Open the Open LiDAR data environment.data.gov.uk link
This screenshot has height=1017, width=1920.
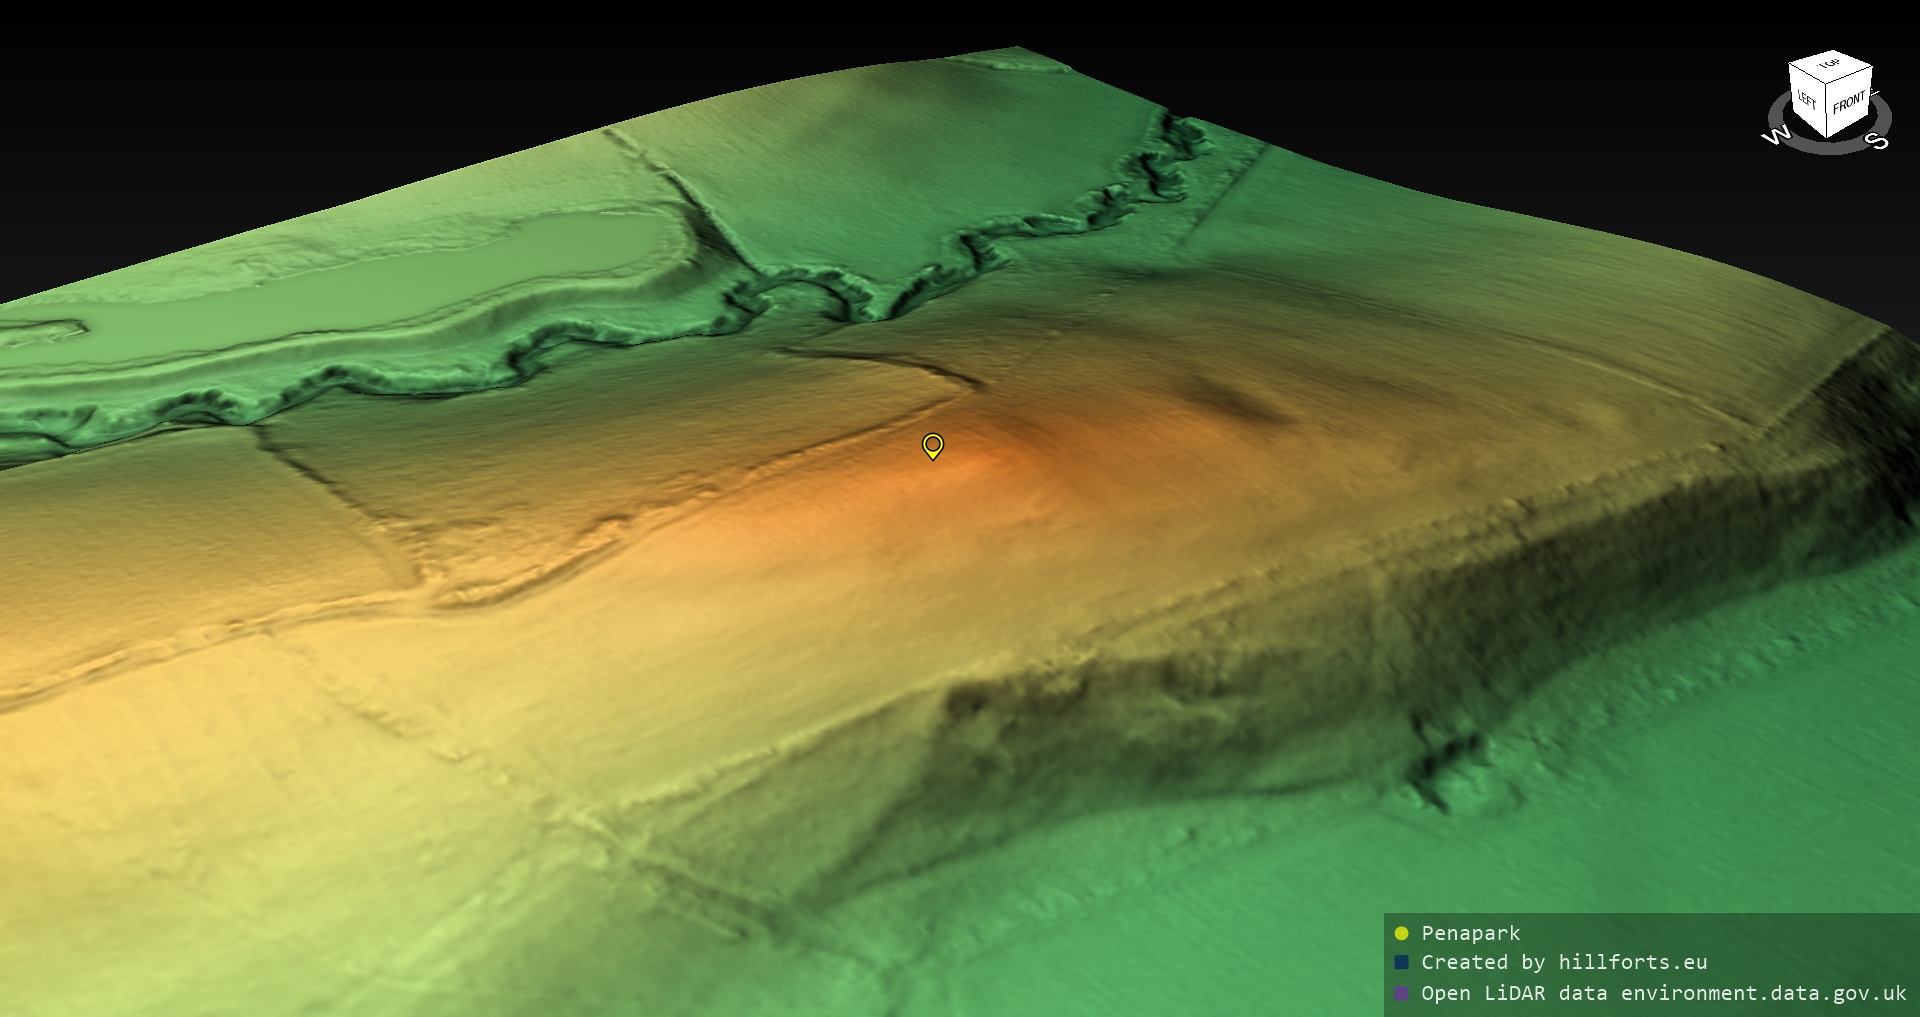(x=1664, y=993)
